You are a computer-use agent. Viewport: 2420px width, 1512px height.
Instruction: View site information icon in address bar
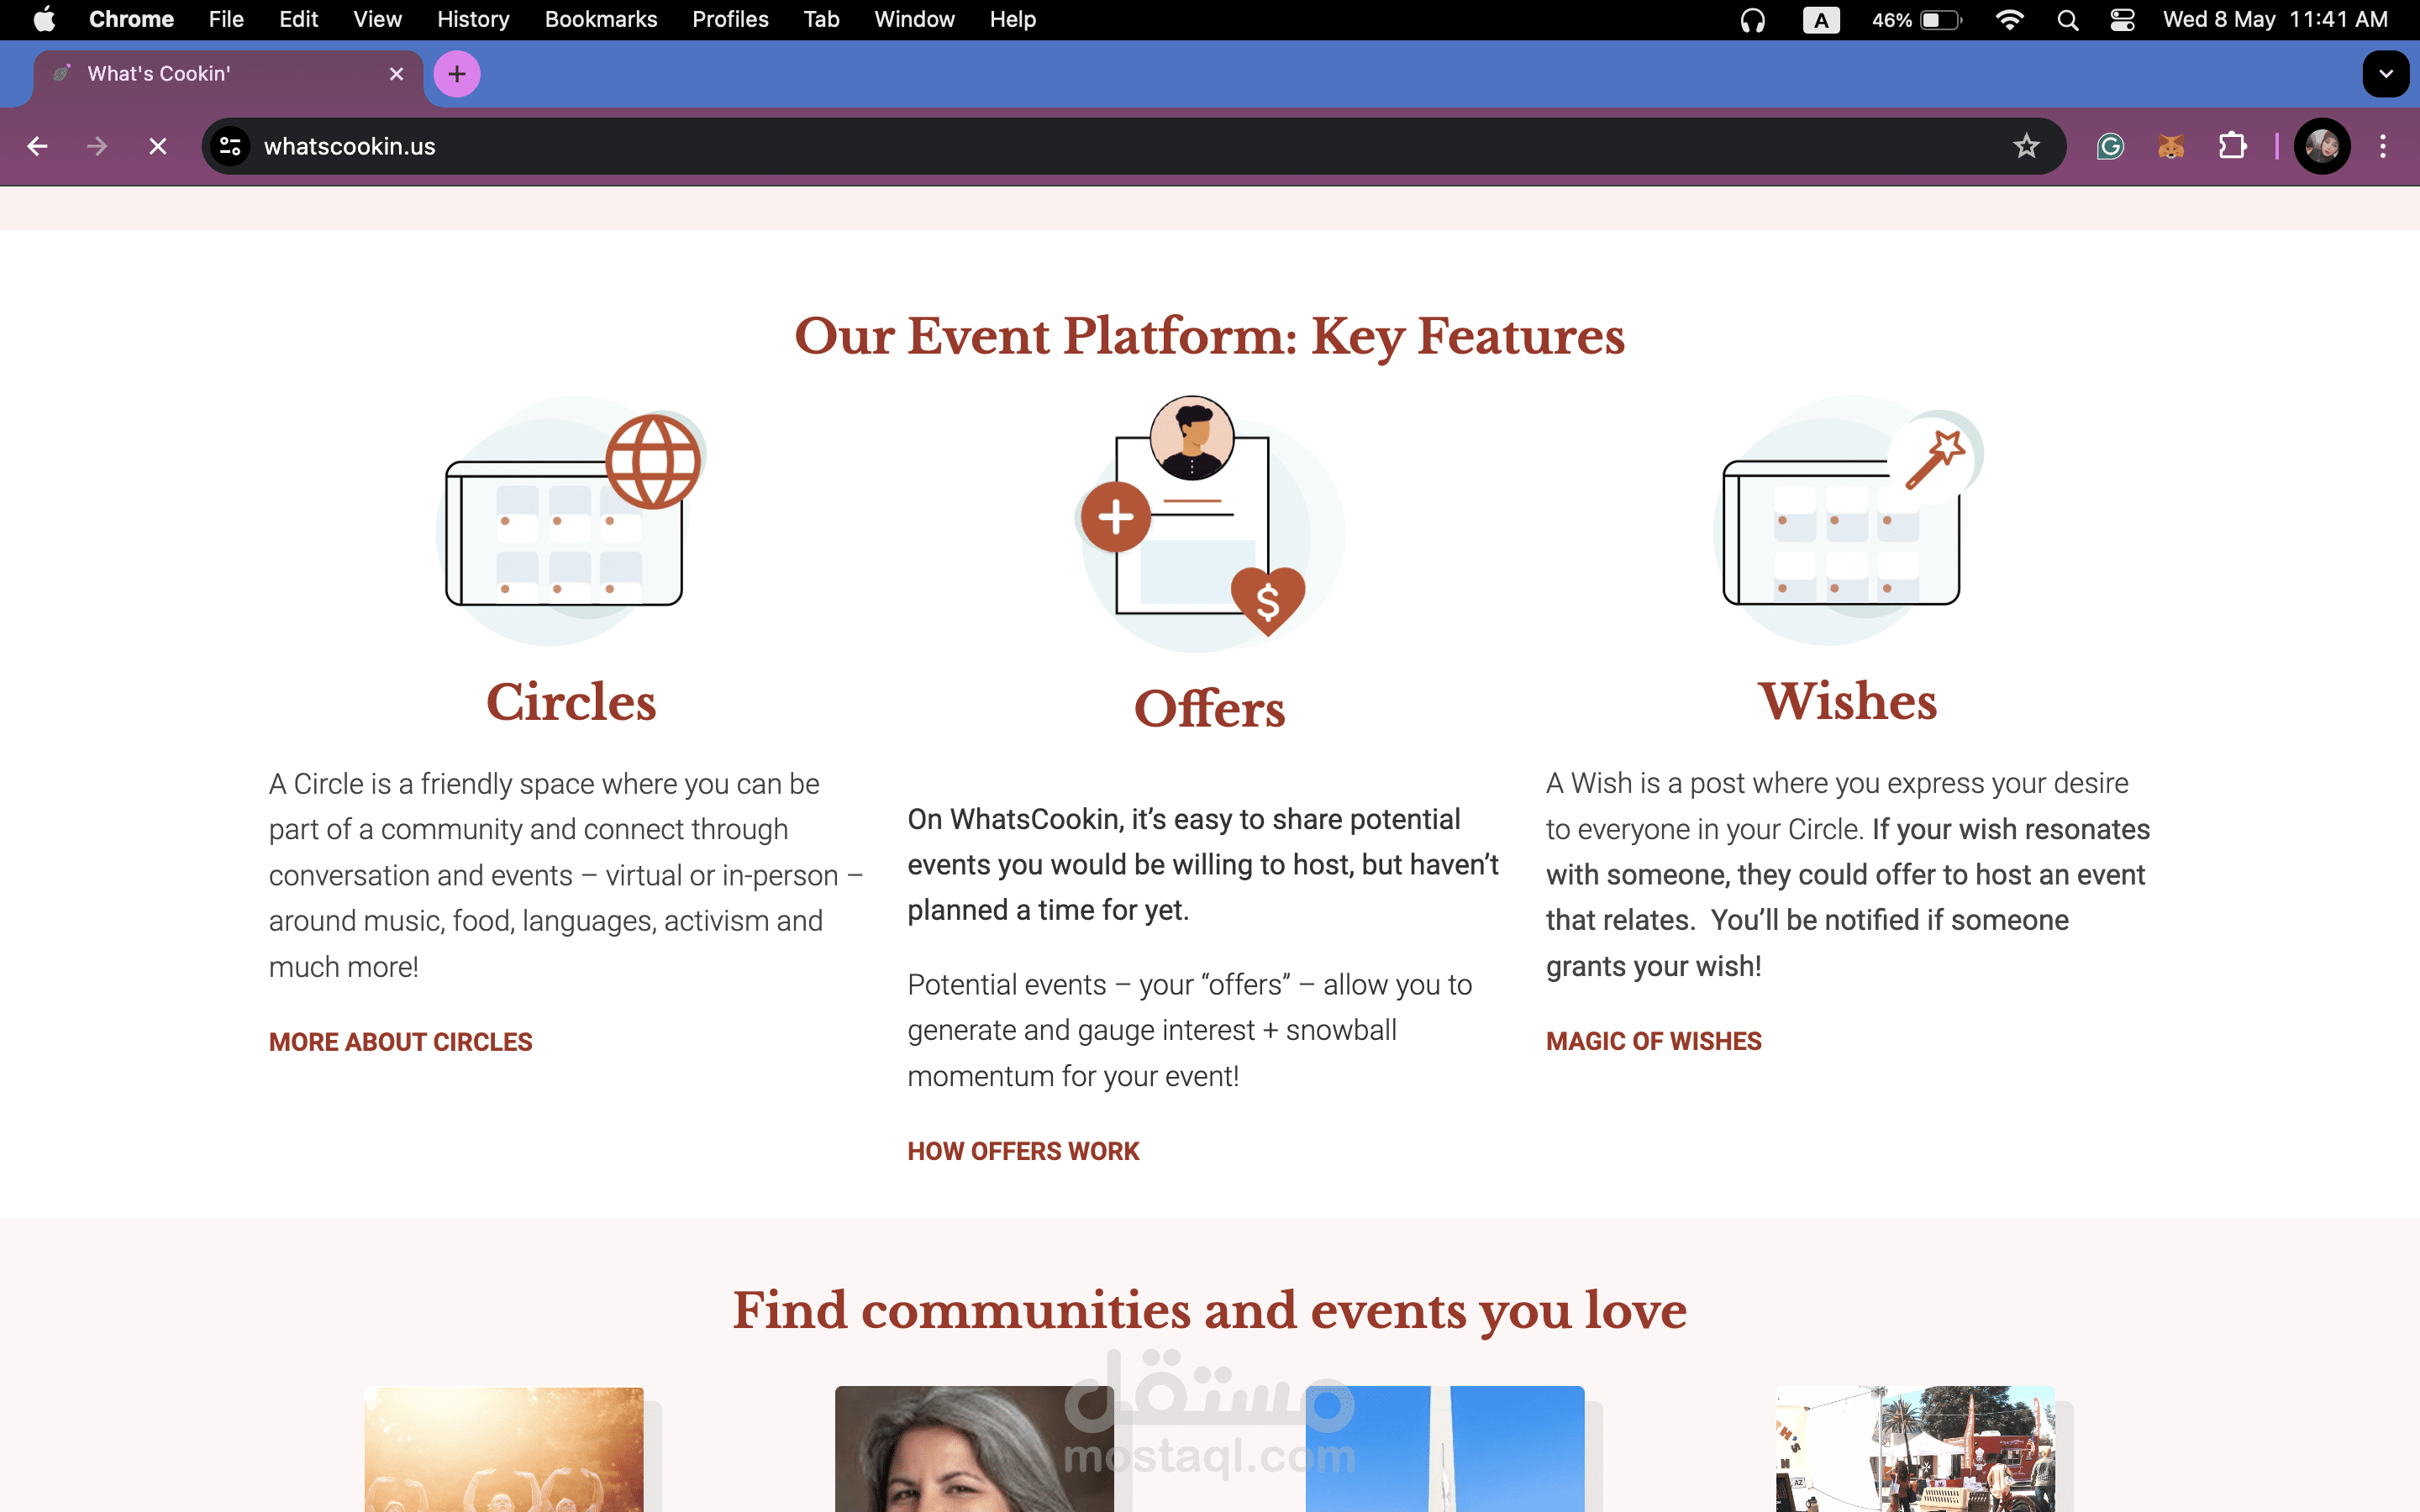point(230,146)
